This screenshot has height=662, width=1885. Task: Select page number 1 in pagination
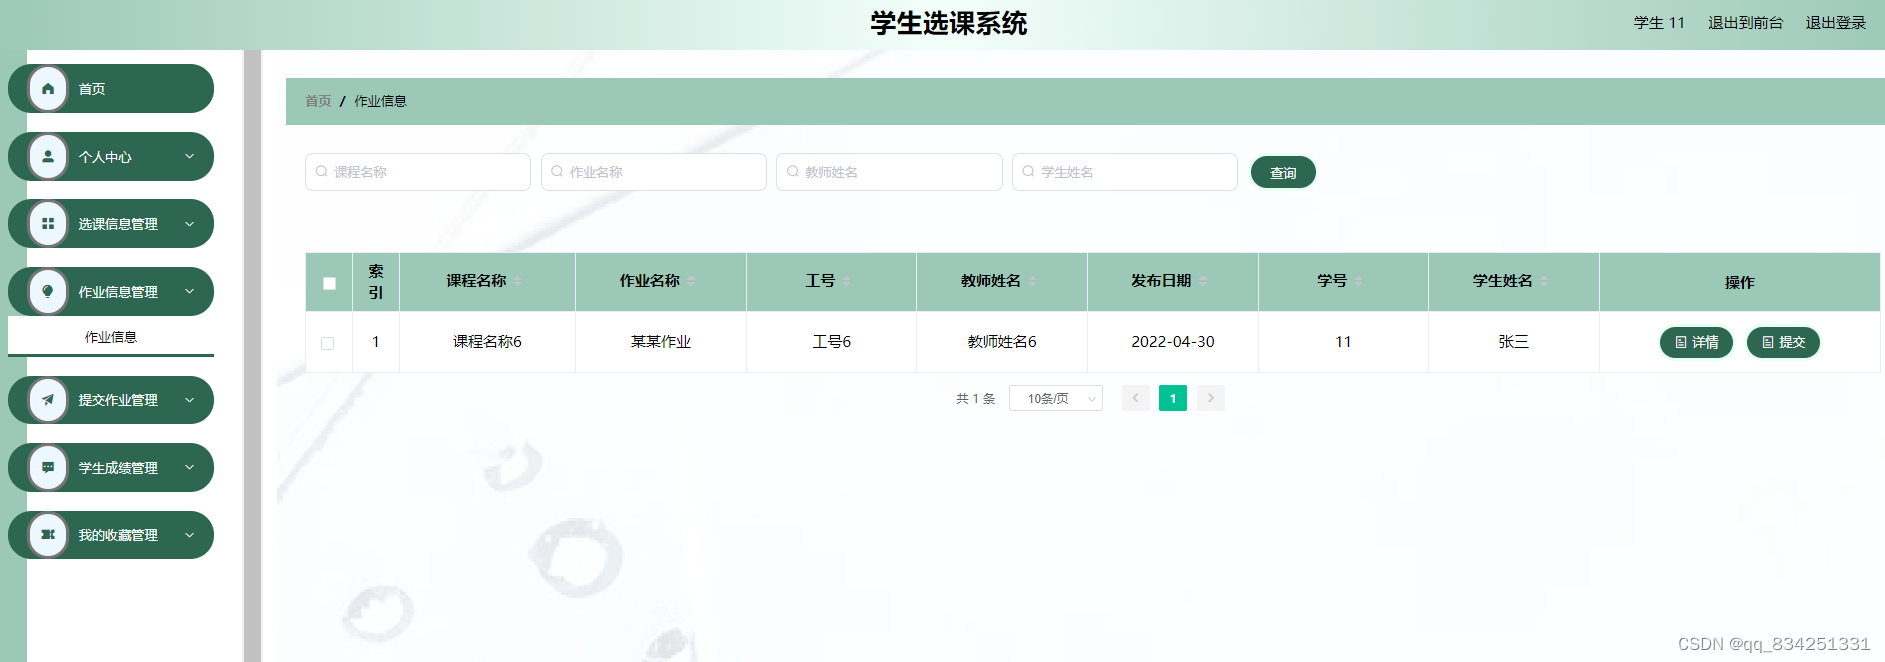[1173, 398]
